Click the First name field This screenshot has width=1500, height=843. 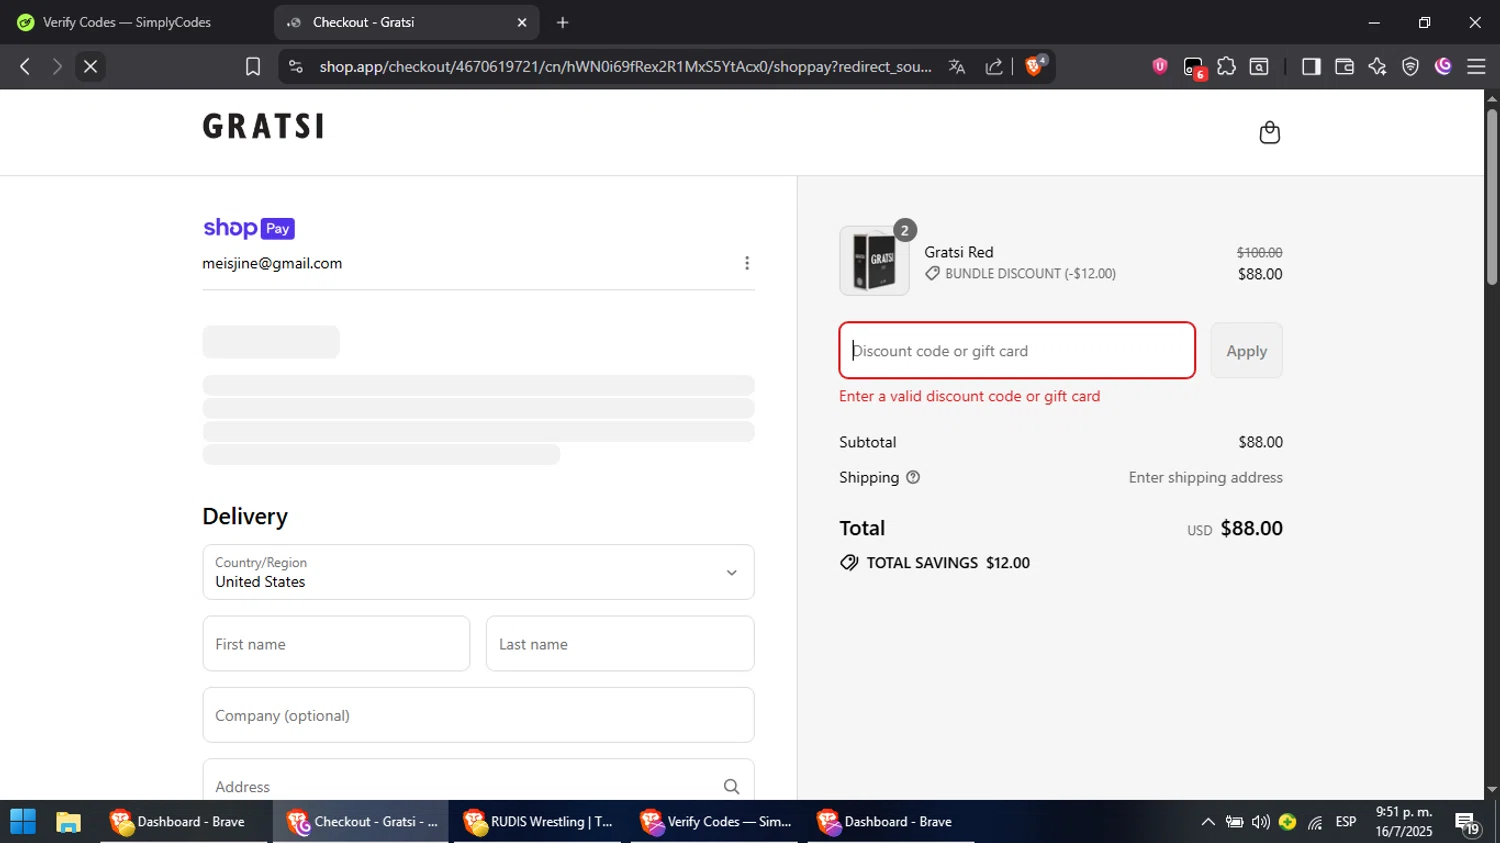(x=336, y=644)
